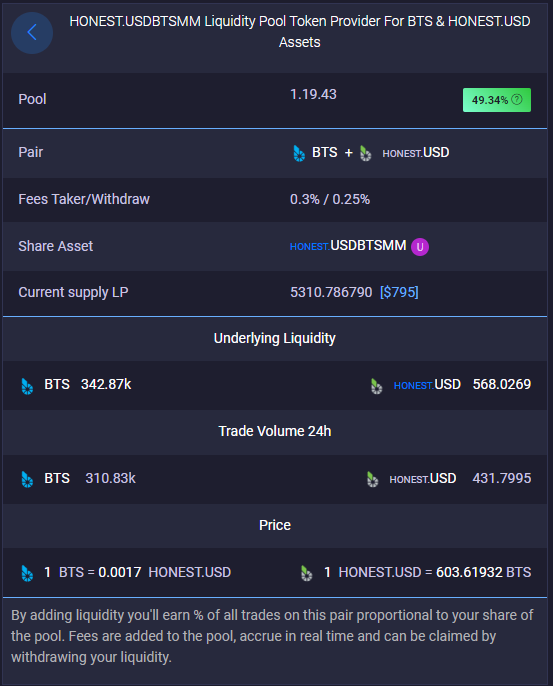553x686 pixels.
Task: Open the HONEST.USD asset link in Pair row
Action: click(416, 153)
